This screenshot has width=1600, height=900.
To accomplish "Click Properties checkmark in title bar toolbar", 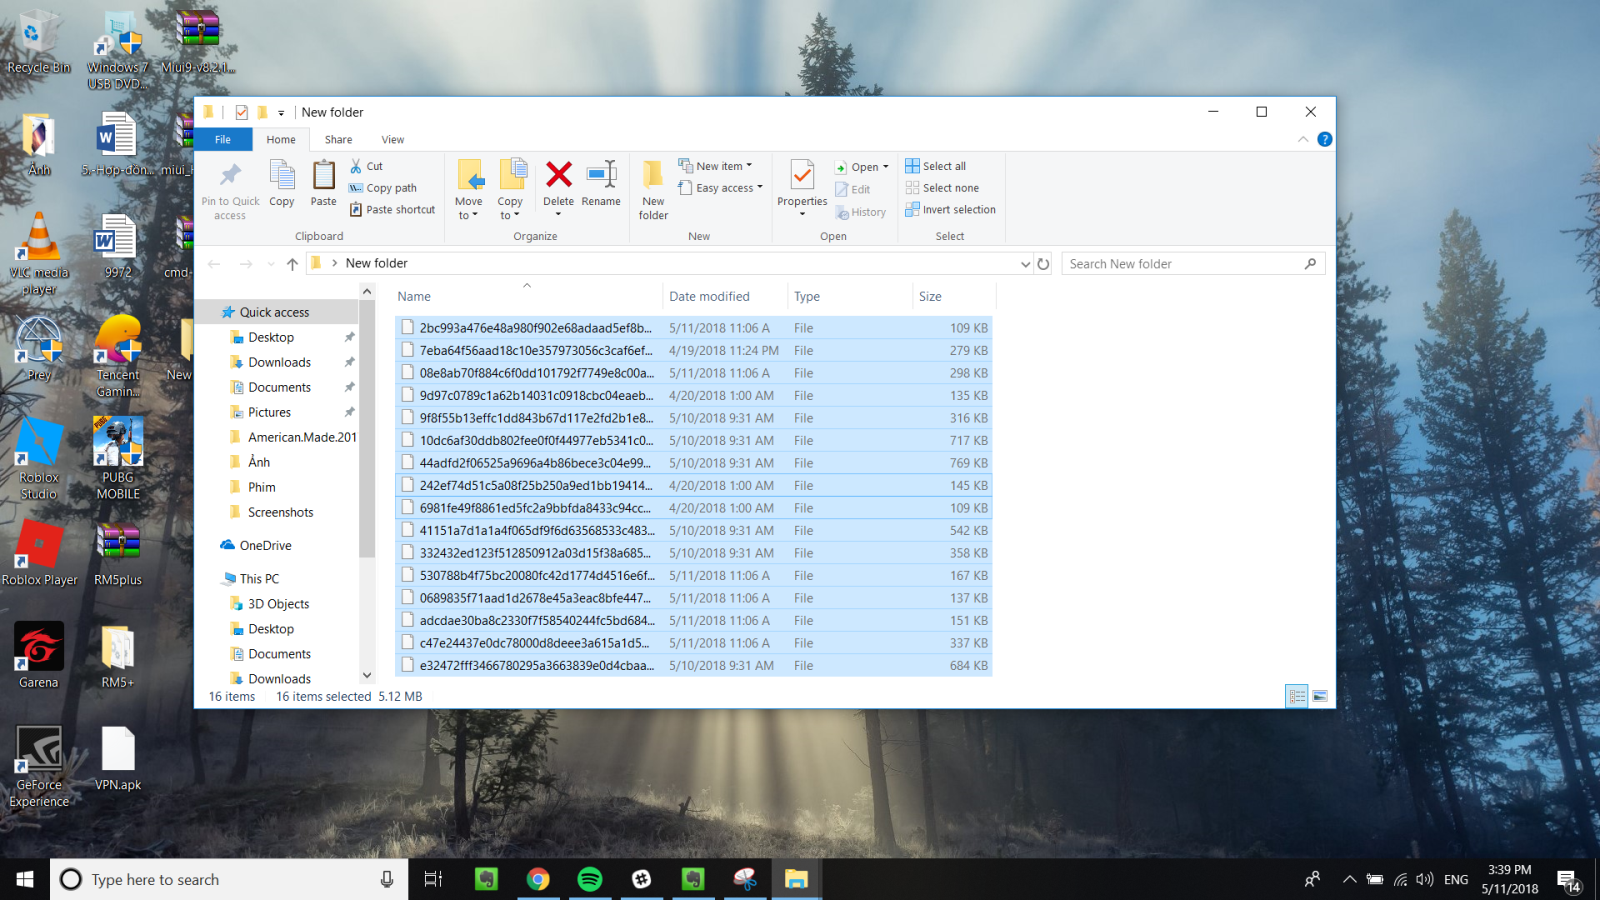I will point(241,112).
